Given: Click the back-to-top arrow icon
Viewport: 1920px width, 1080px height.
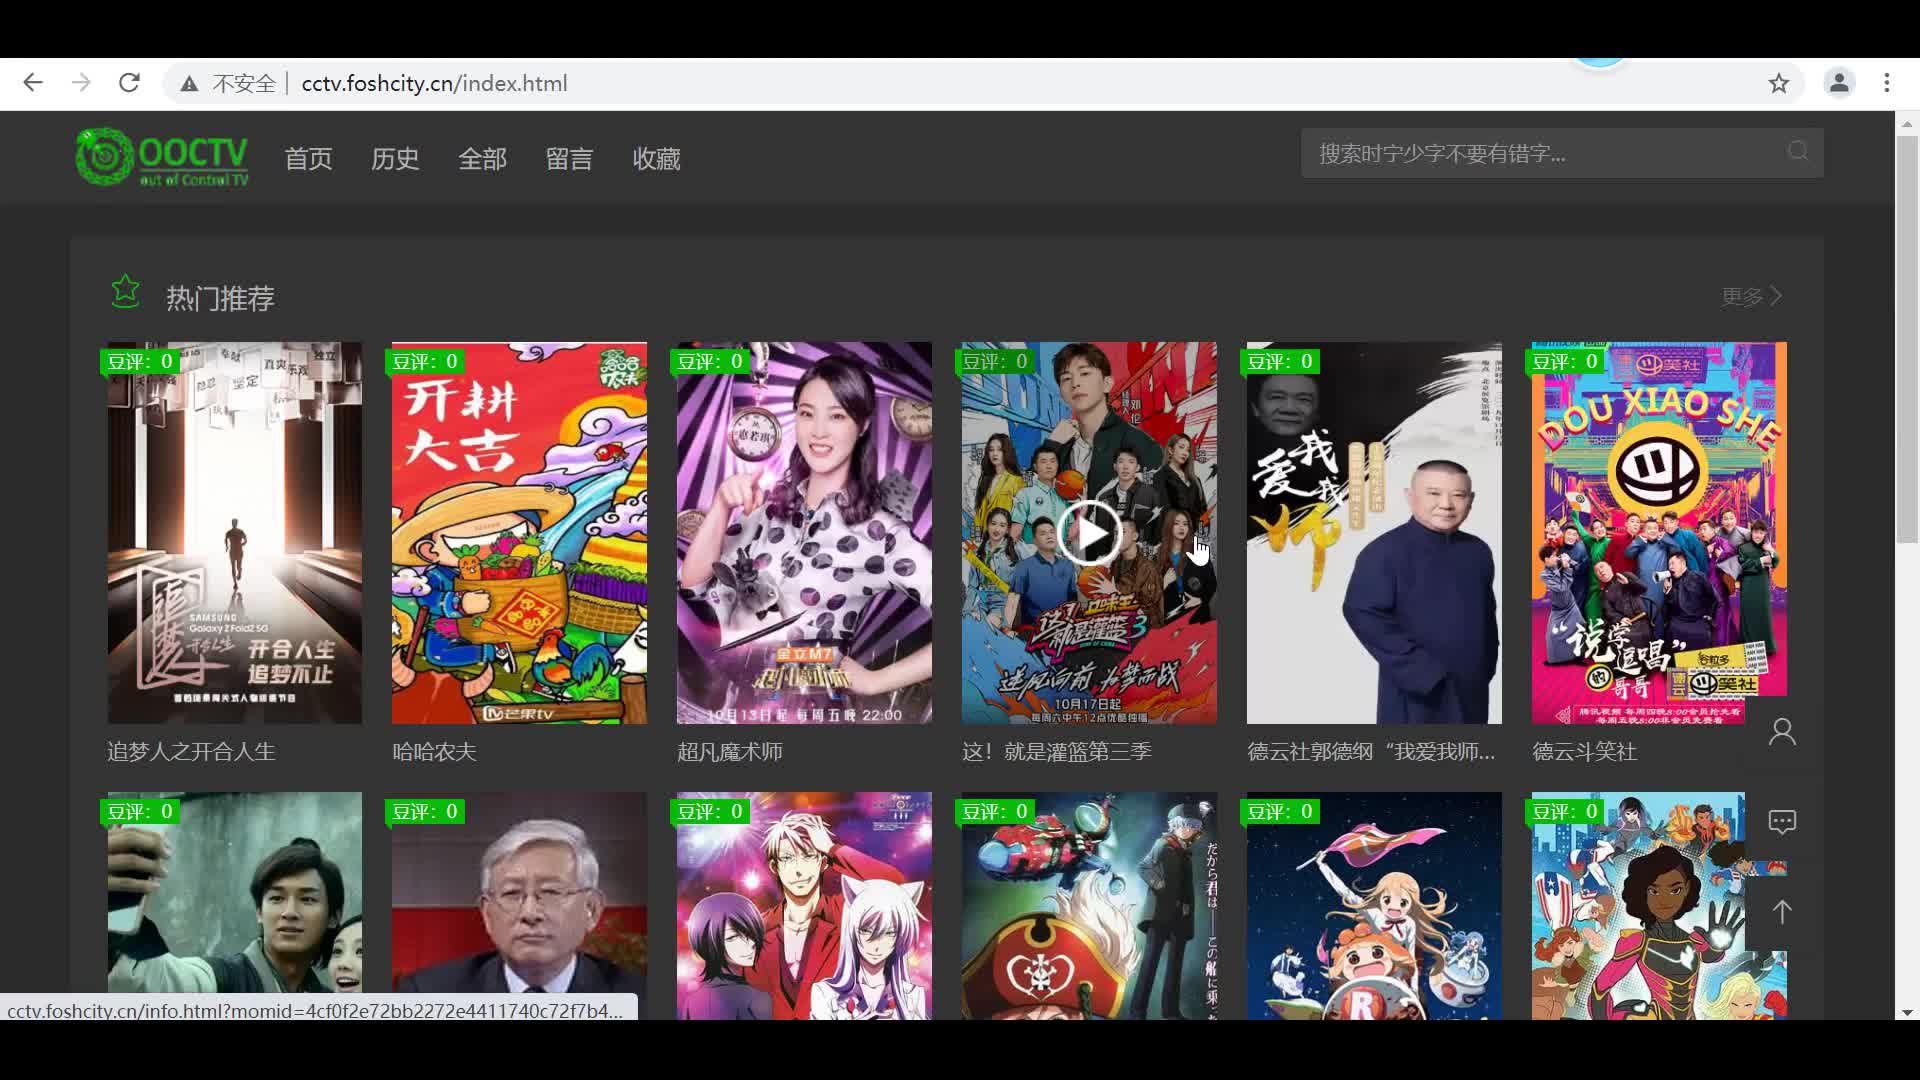Looking at the screenshot, I should point(1782,912).
